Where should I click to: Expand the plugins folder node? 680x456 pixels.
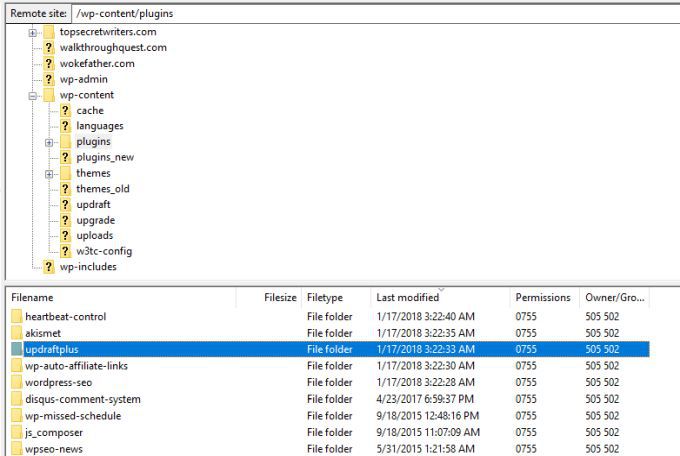click(x=49, y=143)
